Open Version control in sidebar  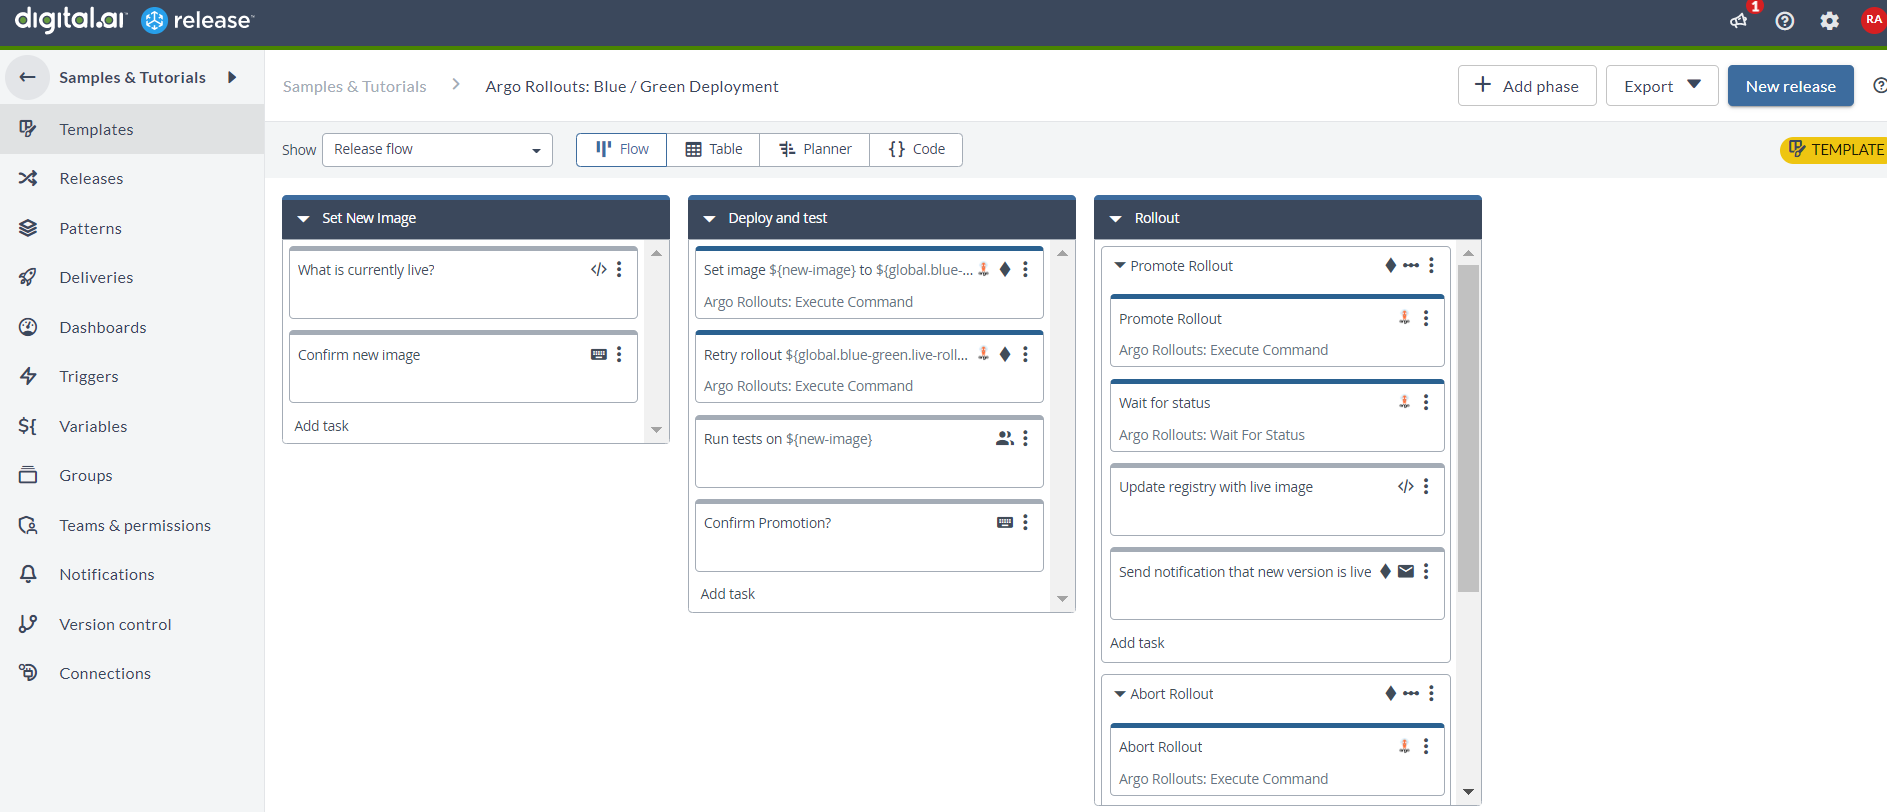115,624
